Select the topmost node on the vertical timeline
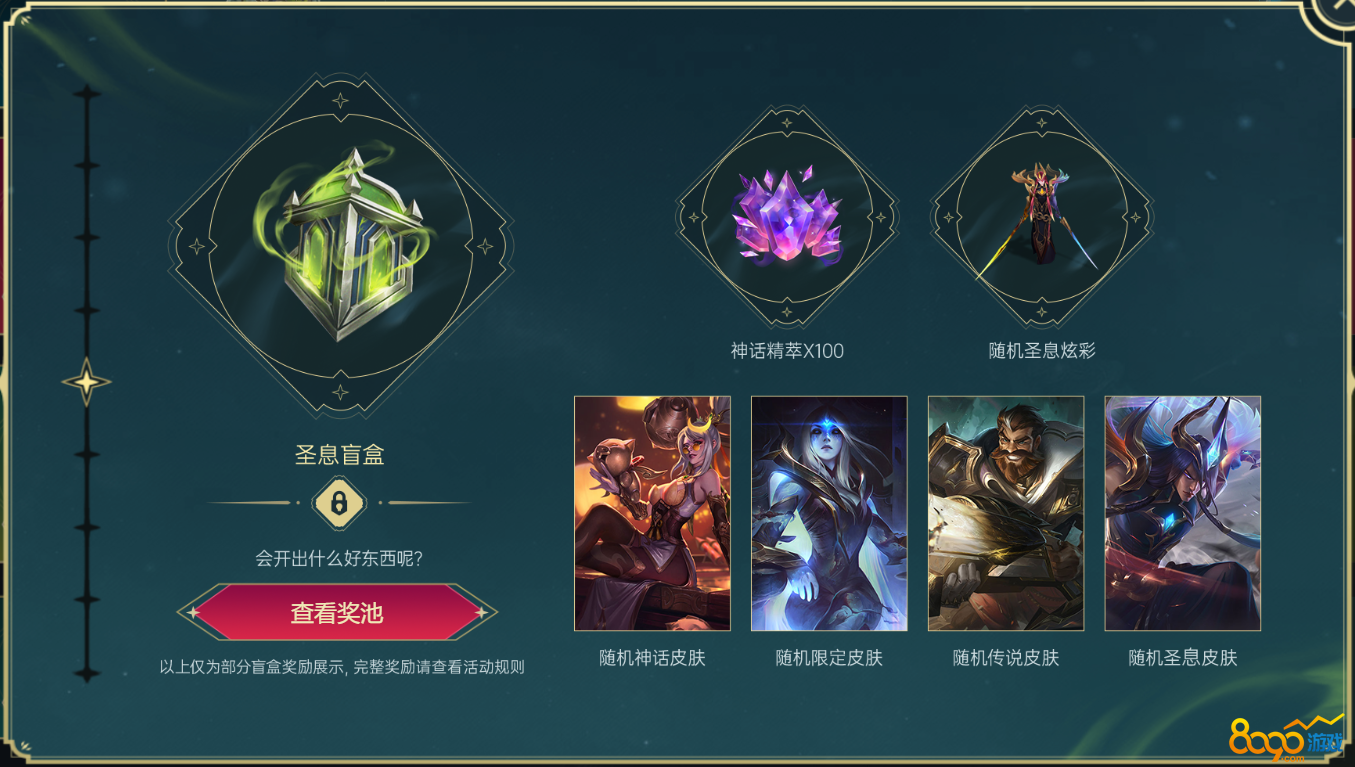The height and width of the screenshot is (767, 1355). click(88, 94)
